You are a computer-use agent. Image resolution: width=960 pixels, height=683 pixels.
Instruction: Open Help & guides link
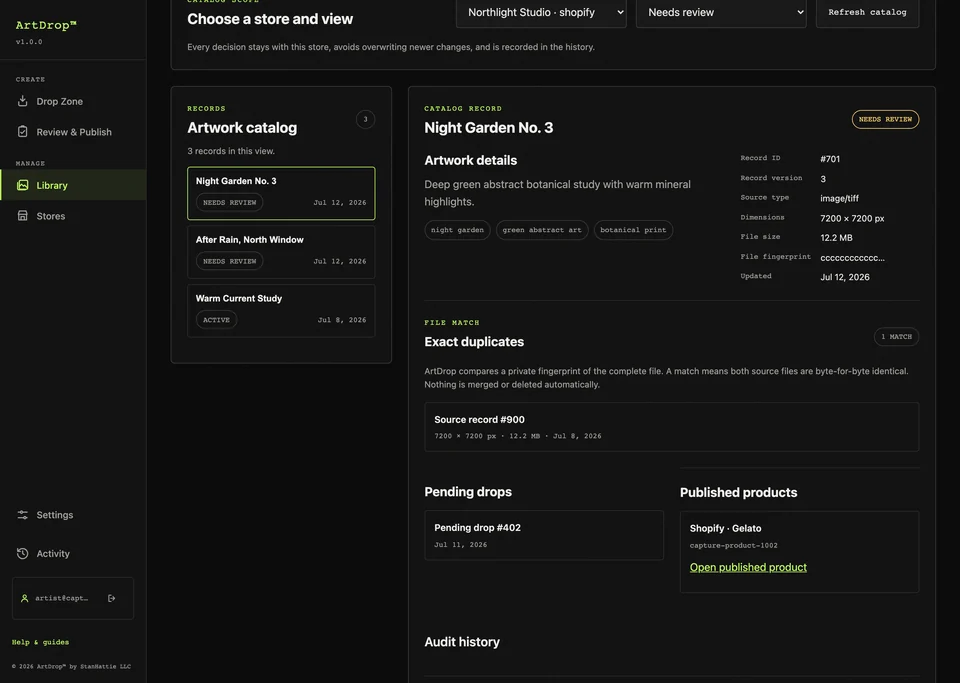(40, 642)
